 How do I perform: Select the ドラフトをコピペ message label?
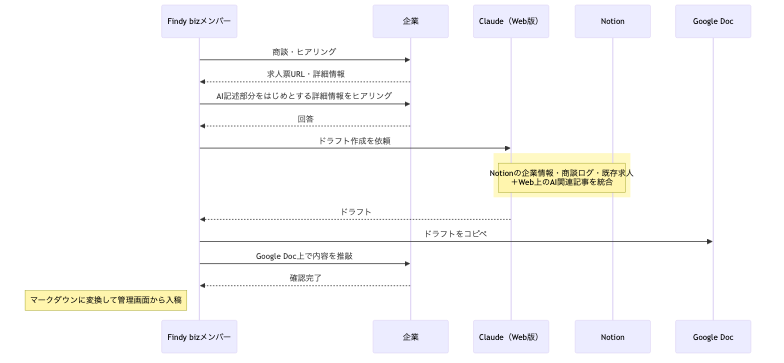coord(456,234)
